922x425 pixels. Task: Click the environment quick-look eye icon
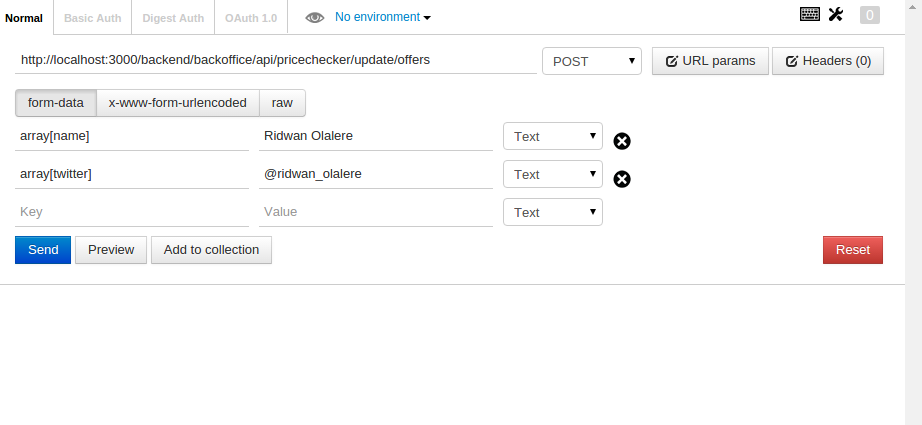(315, 17)
